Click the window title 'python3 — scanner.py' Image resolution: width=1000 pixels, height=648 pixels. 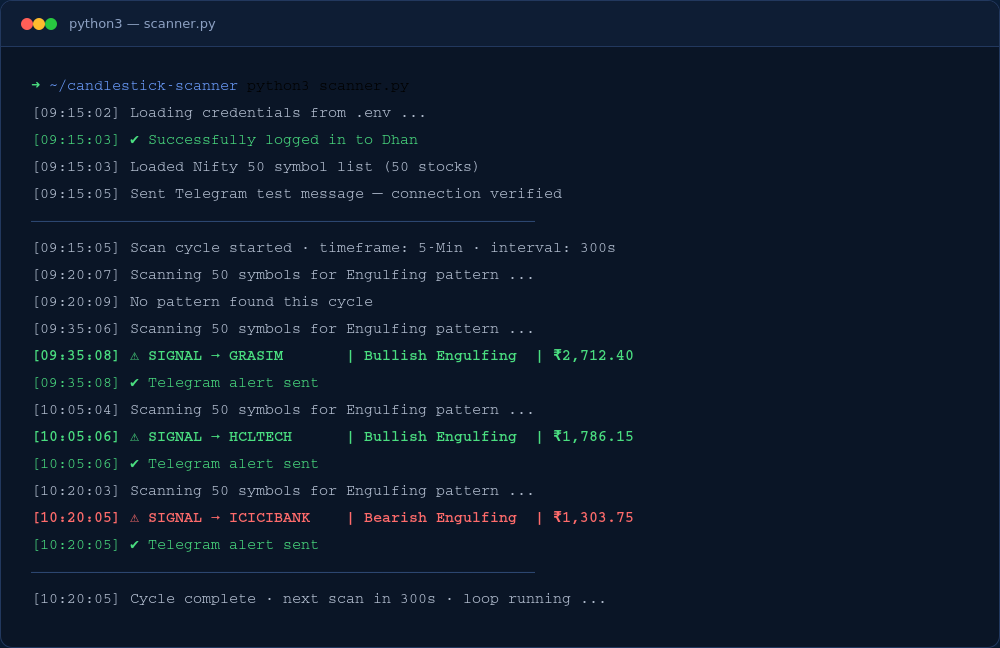click(142, 24)
